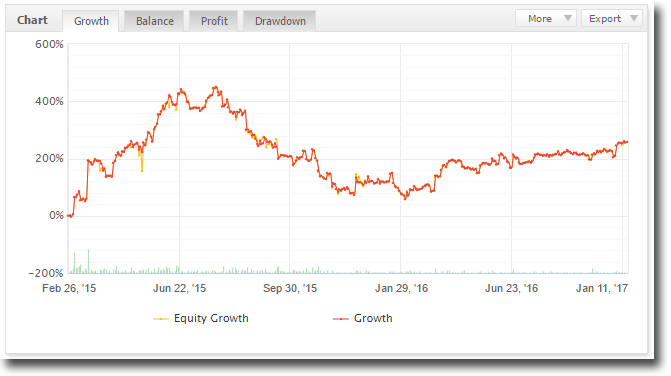Open the Export dropdown menu

(x=612, y=18)
